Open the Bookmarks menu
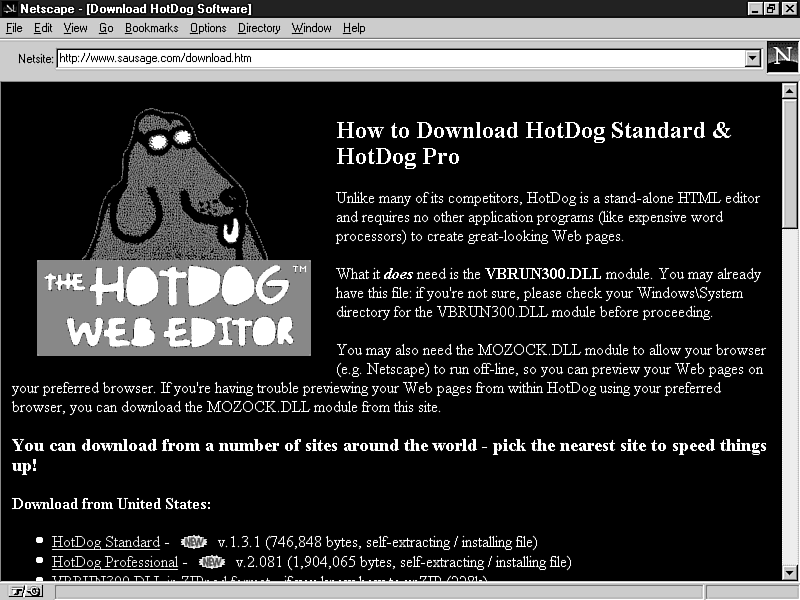800x600 pixels. coord(152,28)
